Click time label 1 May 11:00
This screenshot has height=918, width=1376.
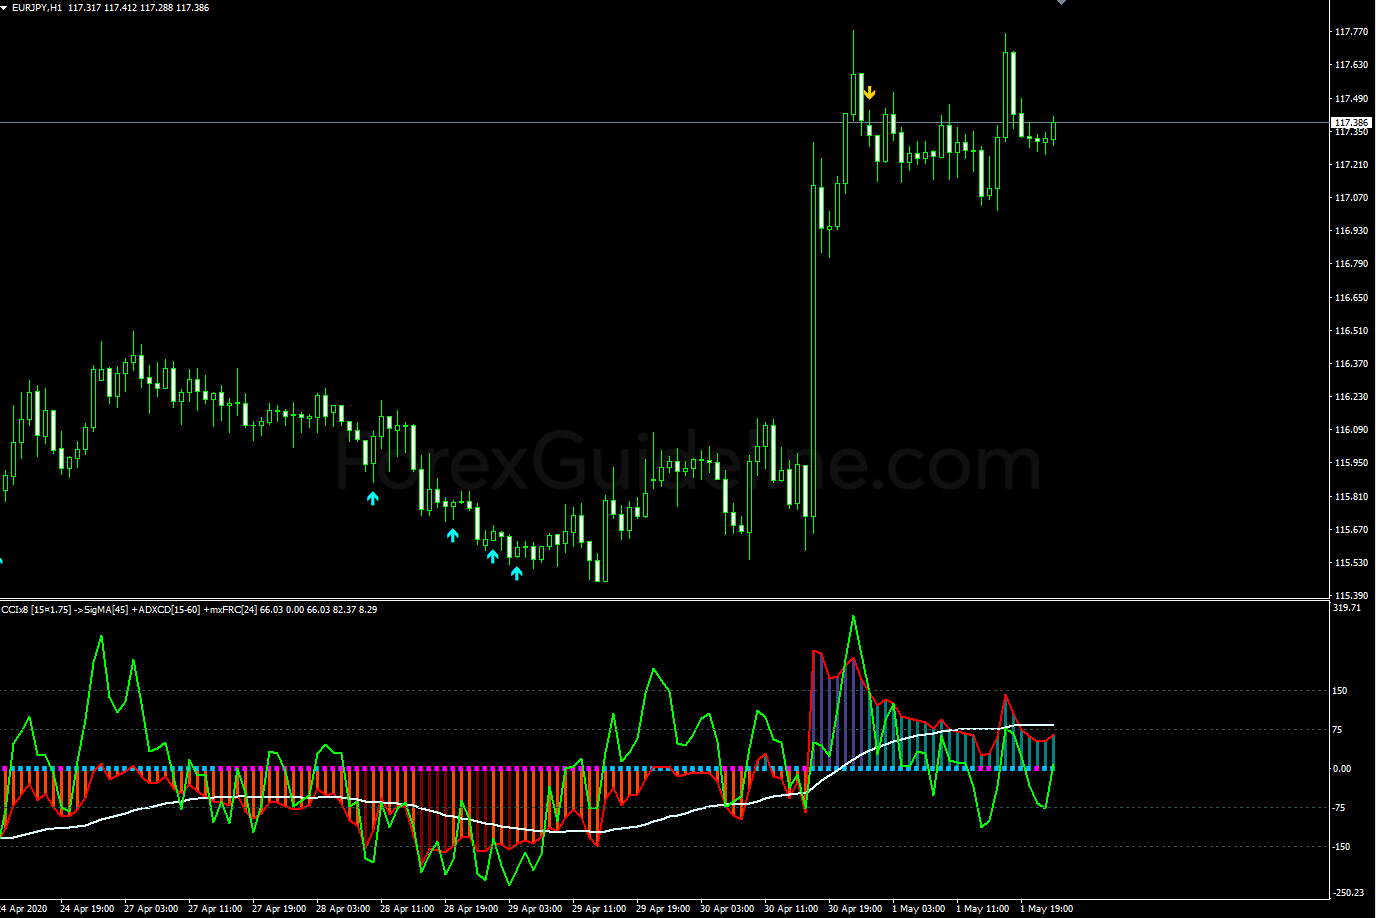tap(982, 909)
